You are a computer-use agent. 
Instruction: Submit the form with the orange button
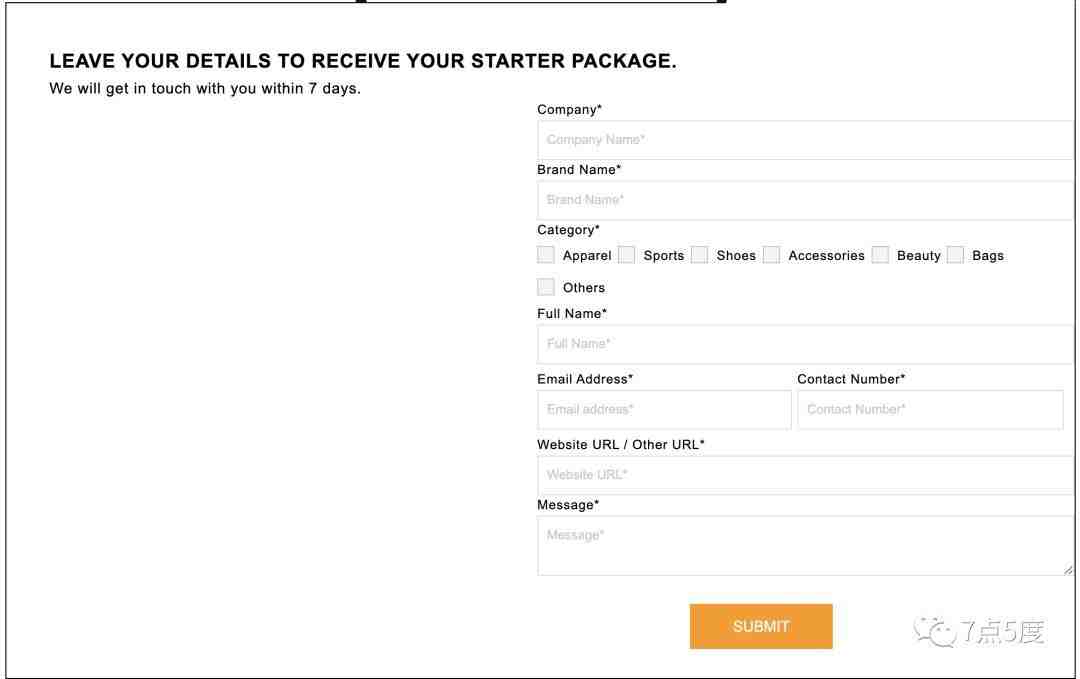point(761,626)
